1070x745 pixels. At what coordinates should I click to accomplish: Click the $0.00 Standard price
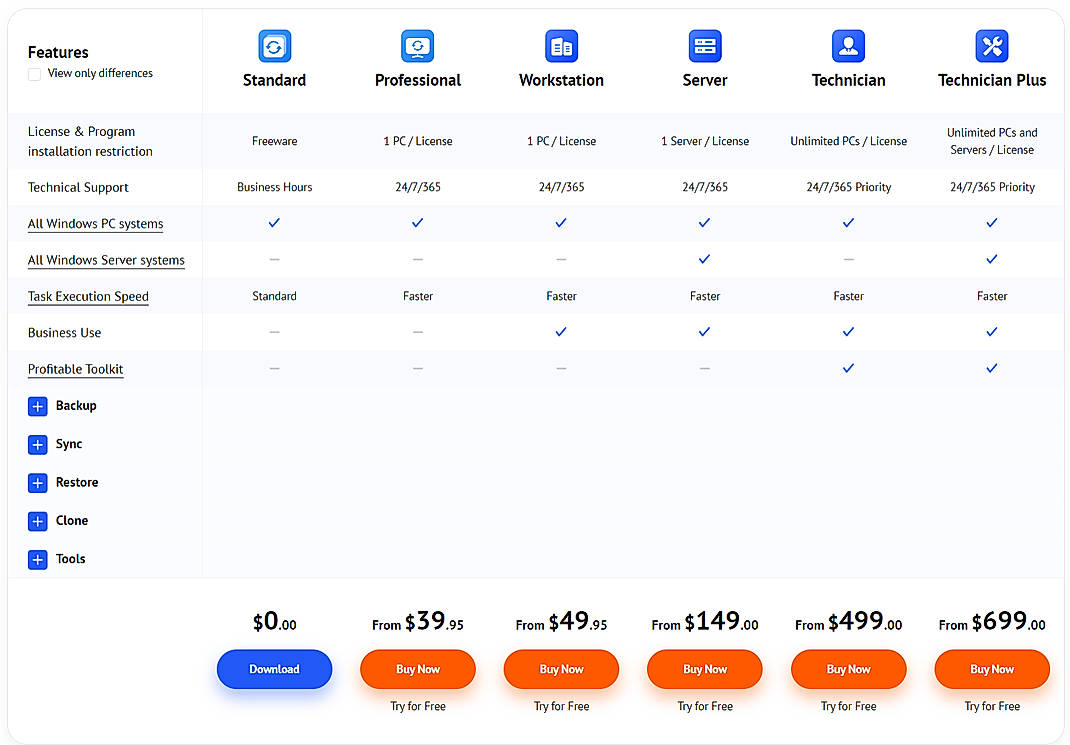(x=274, y=622)
